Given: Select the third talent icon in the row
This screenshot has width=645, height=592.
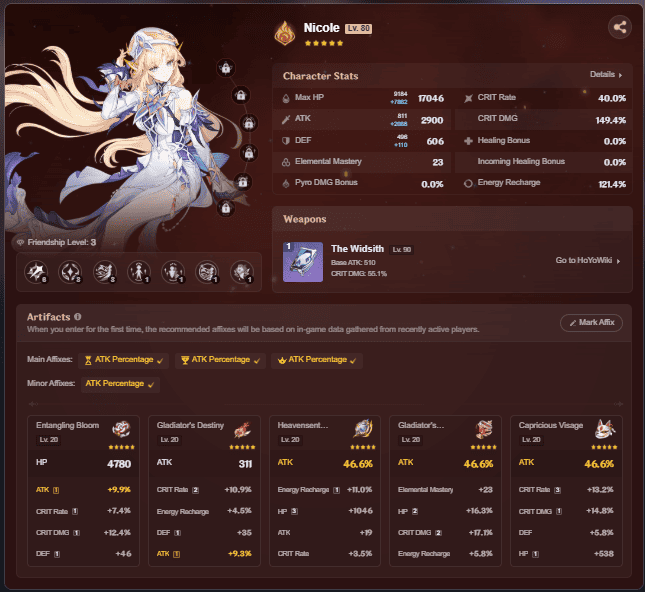Looking at the screenshot, I should 104,272.
